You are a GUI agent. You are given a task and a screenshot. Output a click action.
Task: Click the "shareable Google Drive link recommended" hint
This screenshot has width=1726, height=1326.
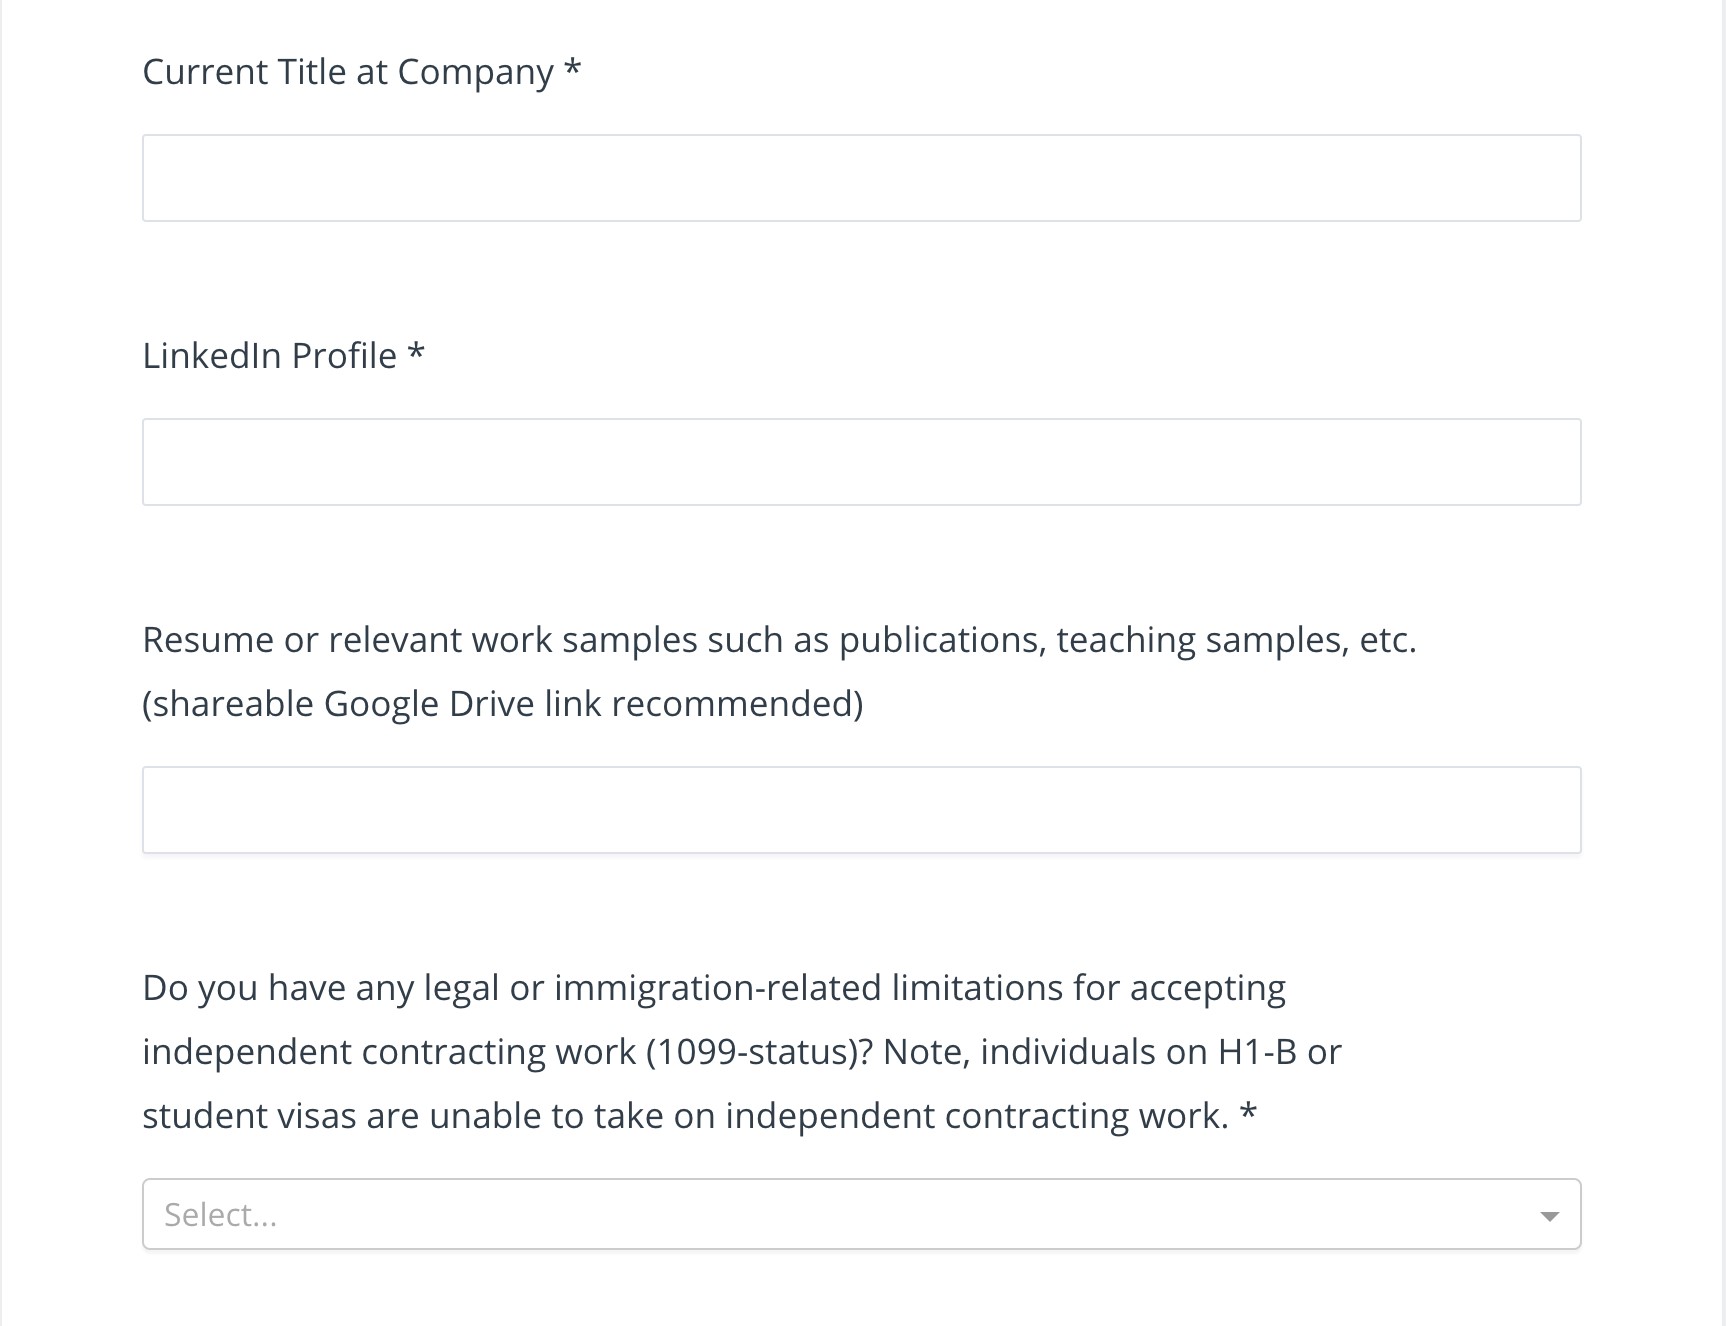coord(502,704)
